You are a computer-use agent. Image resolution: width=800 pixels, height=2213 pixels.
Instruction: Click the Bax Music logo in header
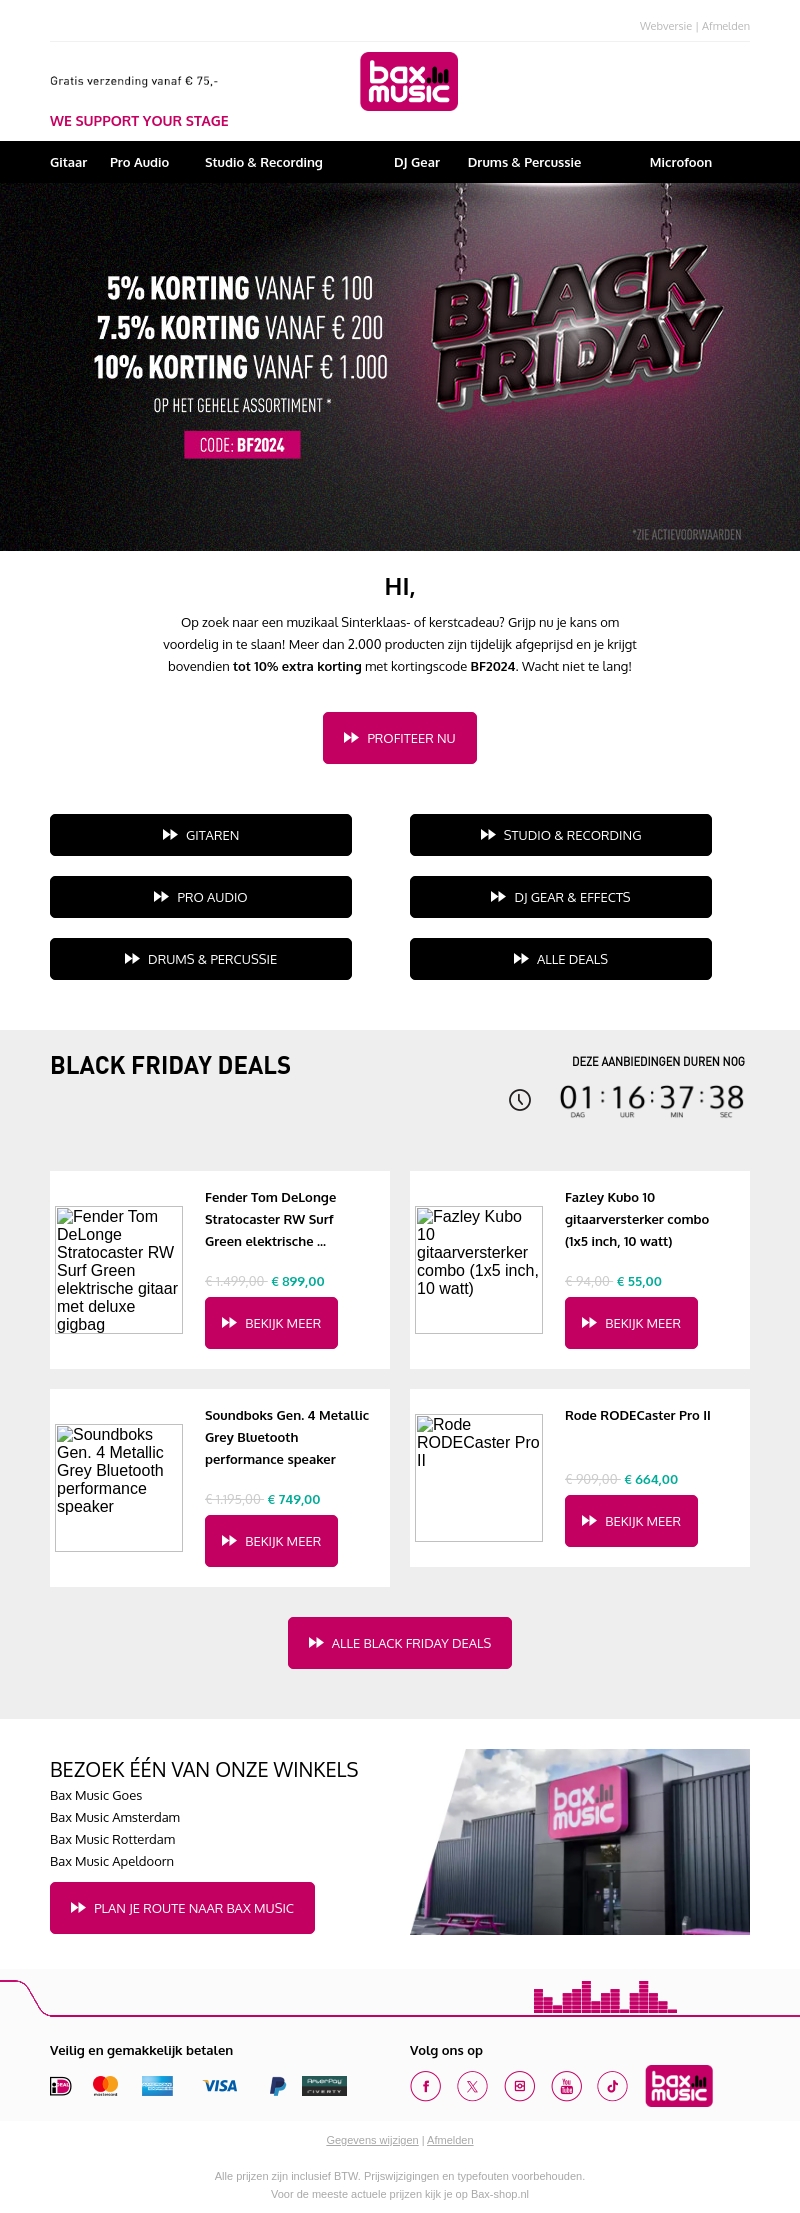409,81
